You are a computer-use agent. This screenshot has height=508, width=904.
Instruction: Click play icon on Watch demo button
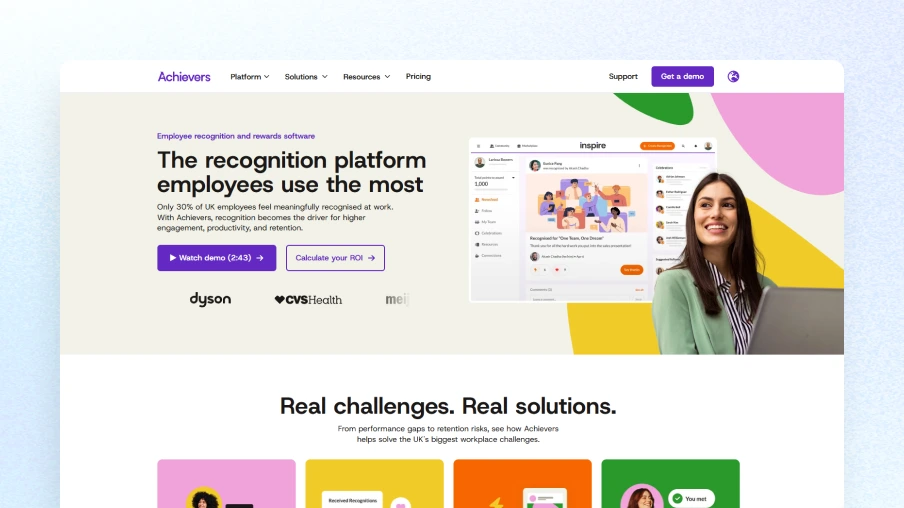[172, 258]
